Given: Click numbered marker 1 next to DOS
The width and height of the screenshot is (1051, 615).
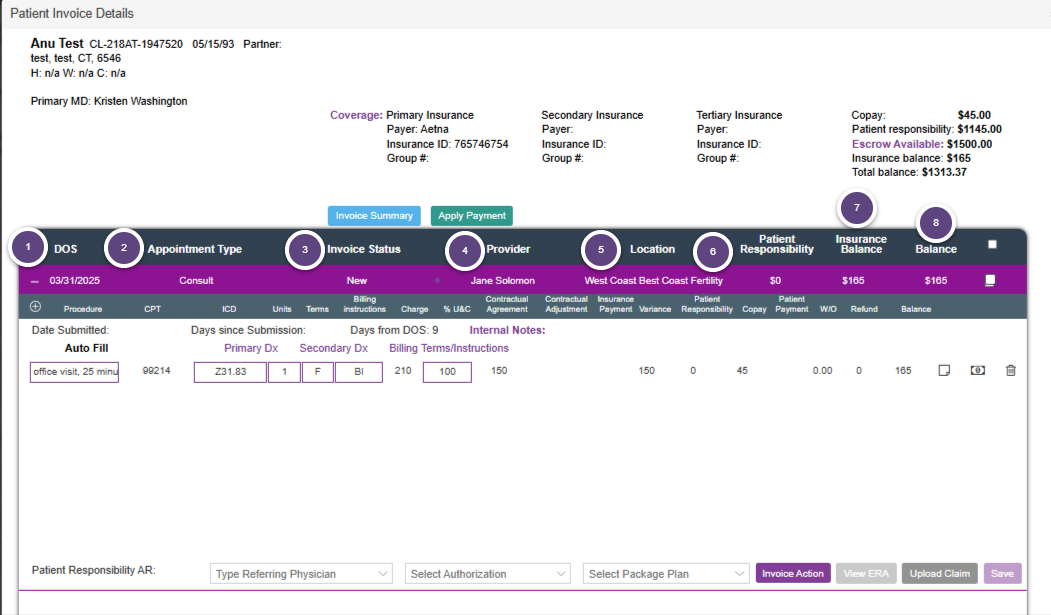Looking at the screenshot, I should (29, 248).
